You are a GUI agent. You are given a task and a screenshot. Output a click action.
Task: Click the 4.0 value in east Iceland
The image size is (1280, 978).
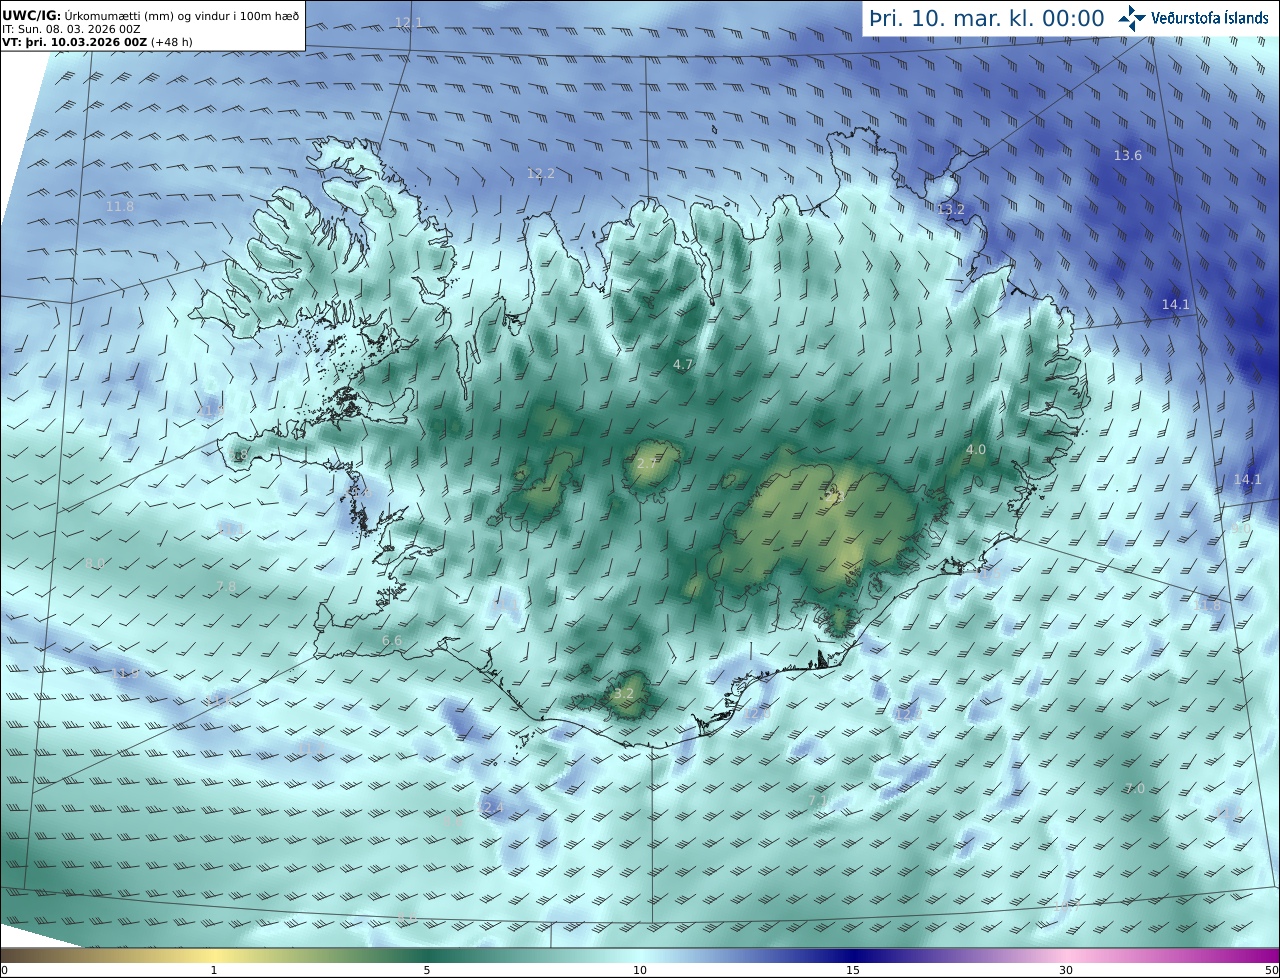976,450
